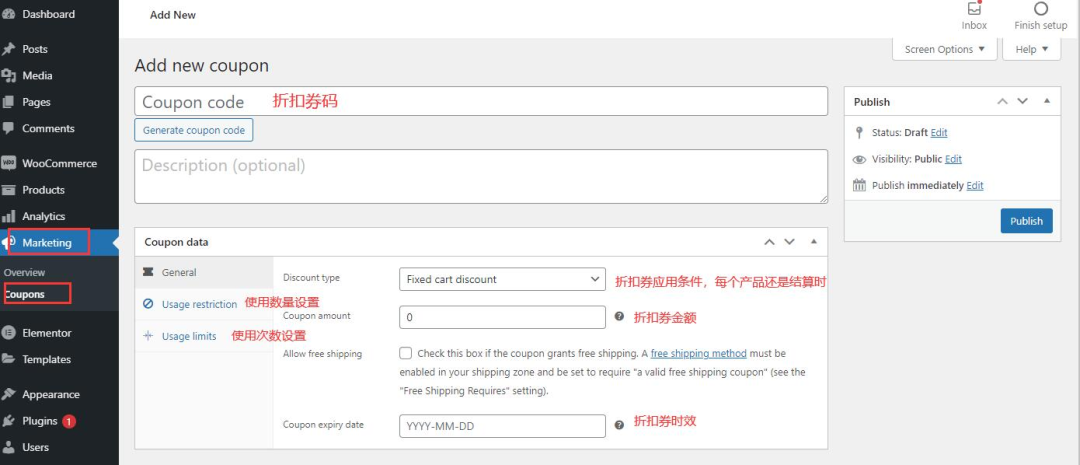Image resolution: width=1080 pixels, height=465 pixels.
Task: Open the Discount type dropdown
Action: point(502,279)
